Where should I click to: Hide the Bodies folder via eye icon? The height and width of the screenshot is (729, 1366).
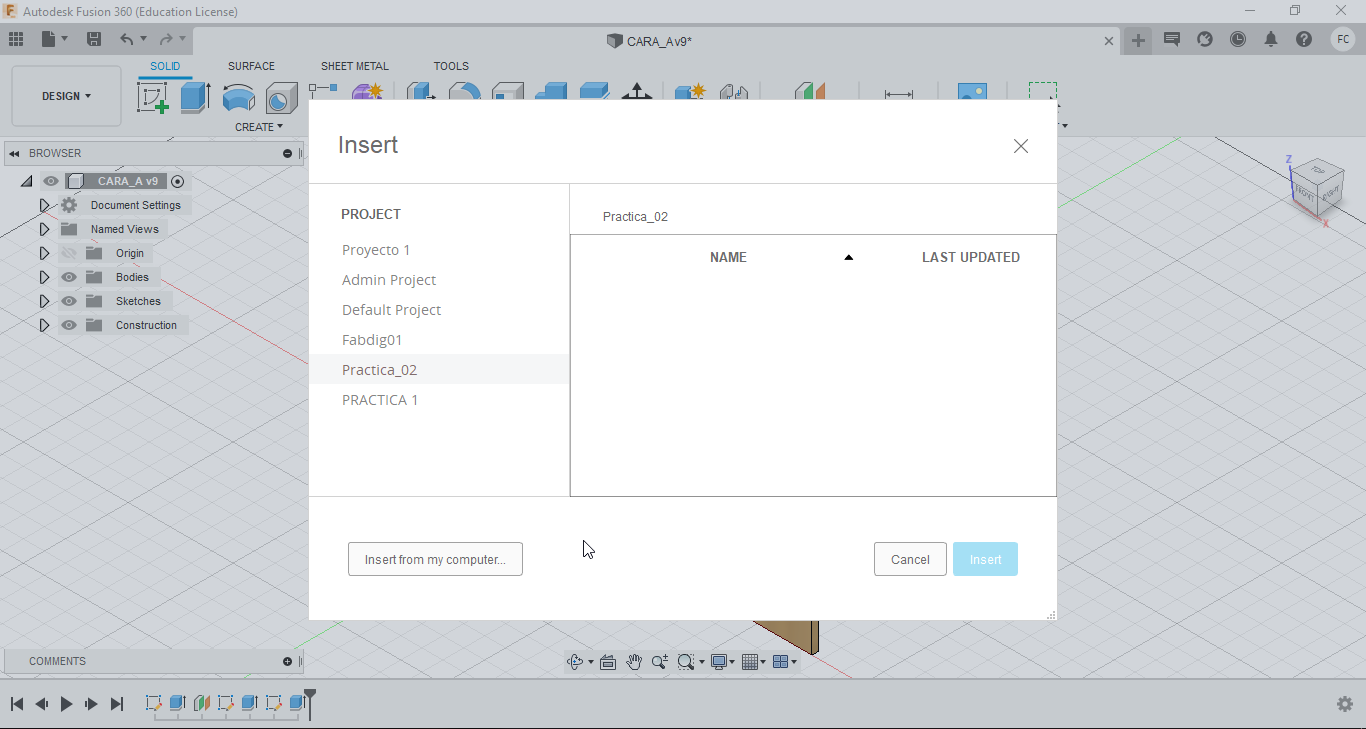coord(69,277)
